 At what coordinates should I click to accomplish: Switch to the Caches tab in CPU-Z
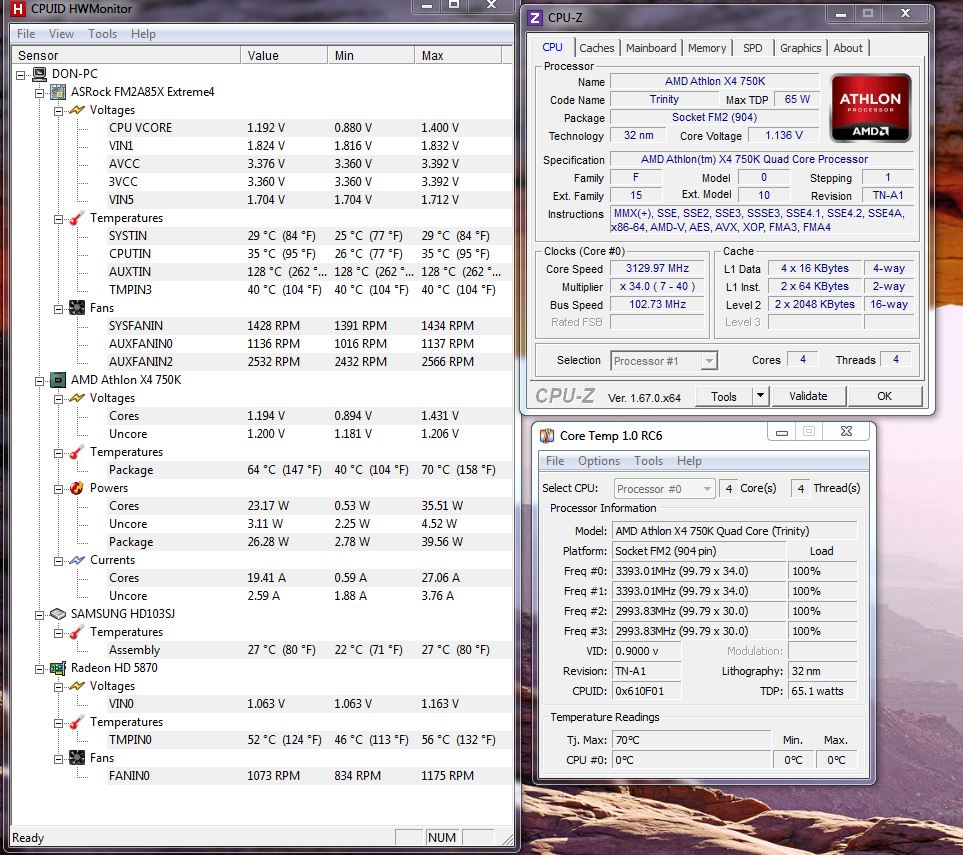[596, 48]
